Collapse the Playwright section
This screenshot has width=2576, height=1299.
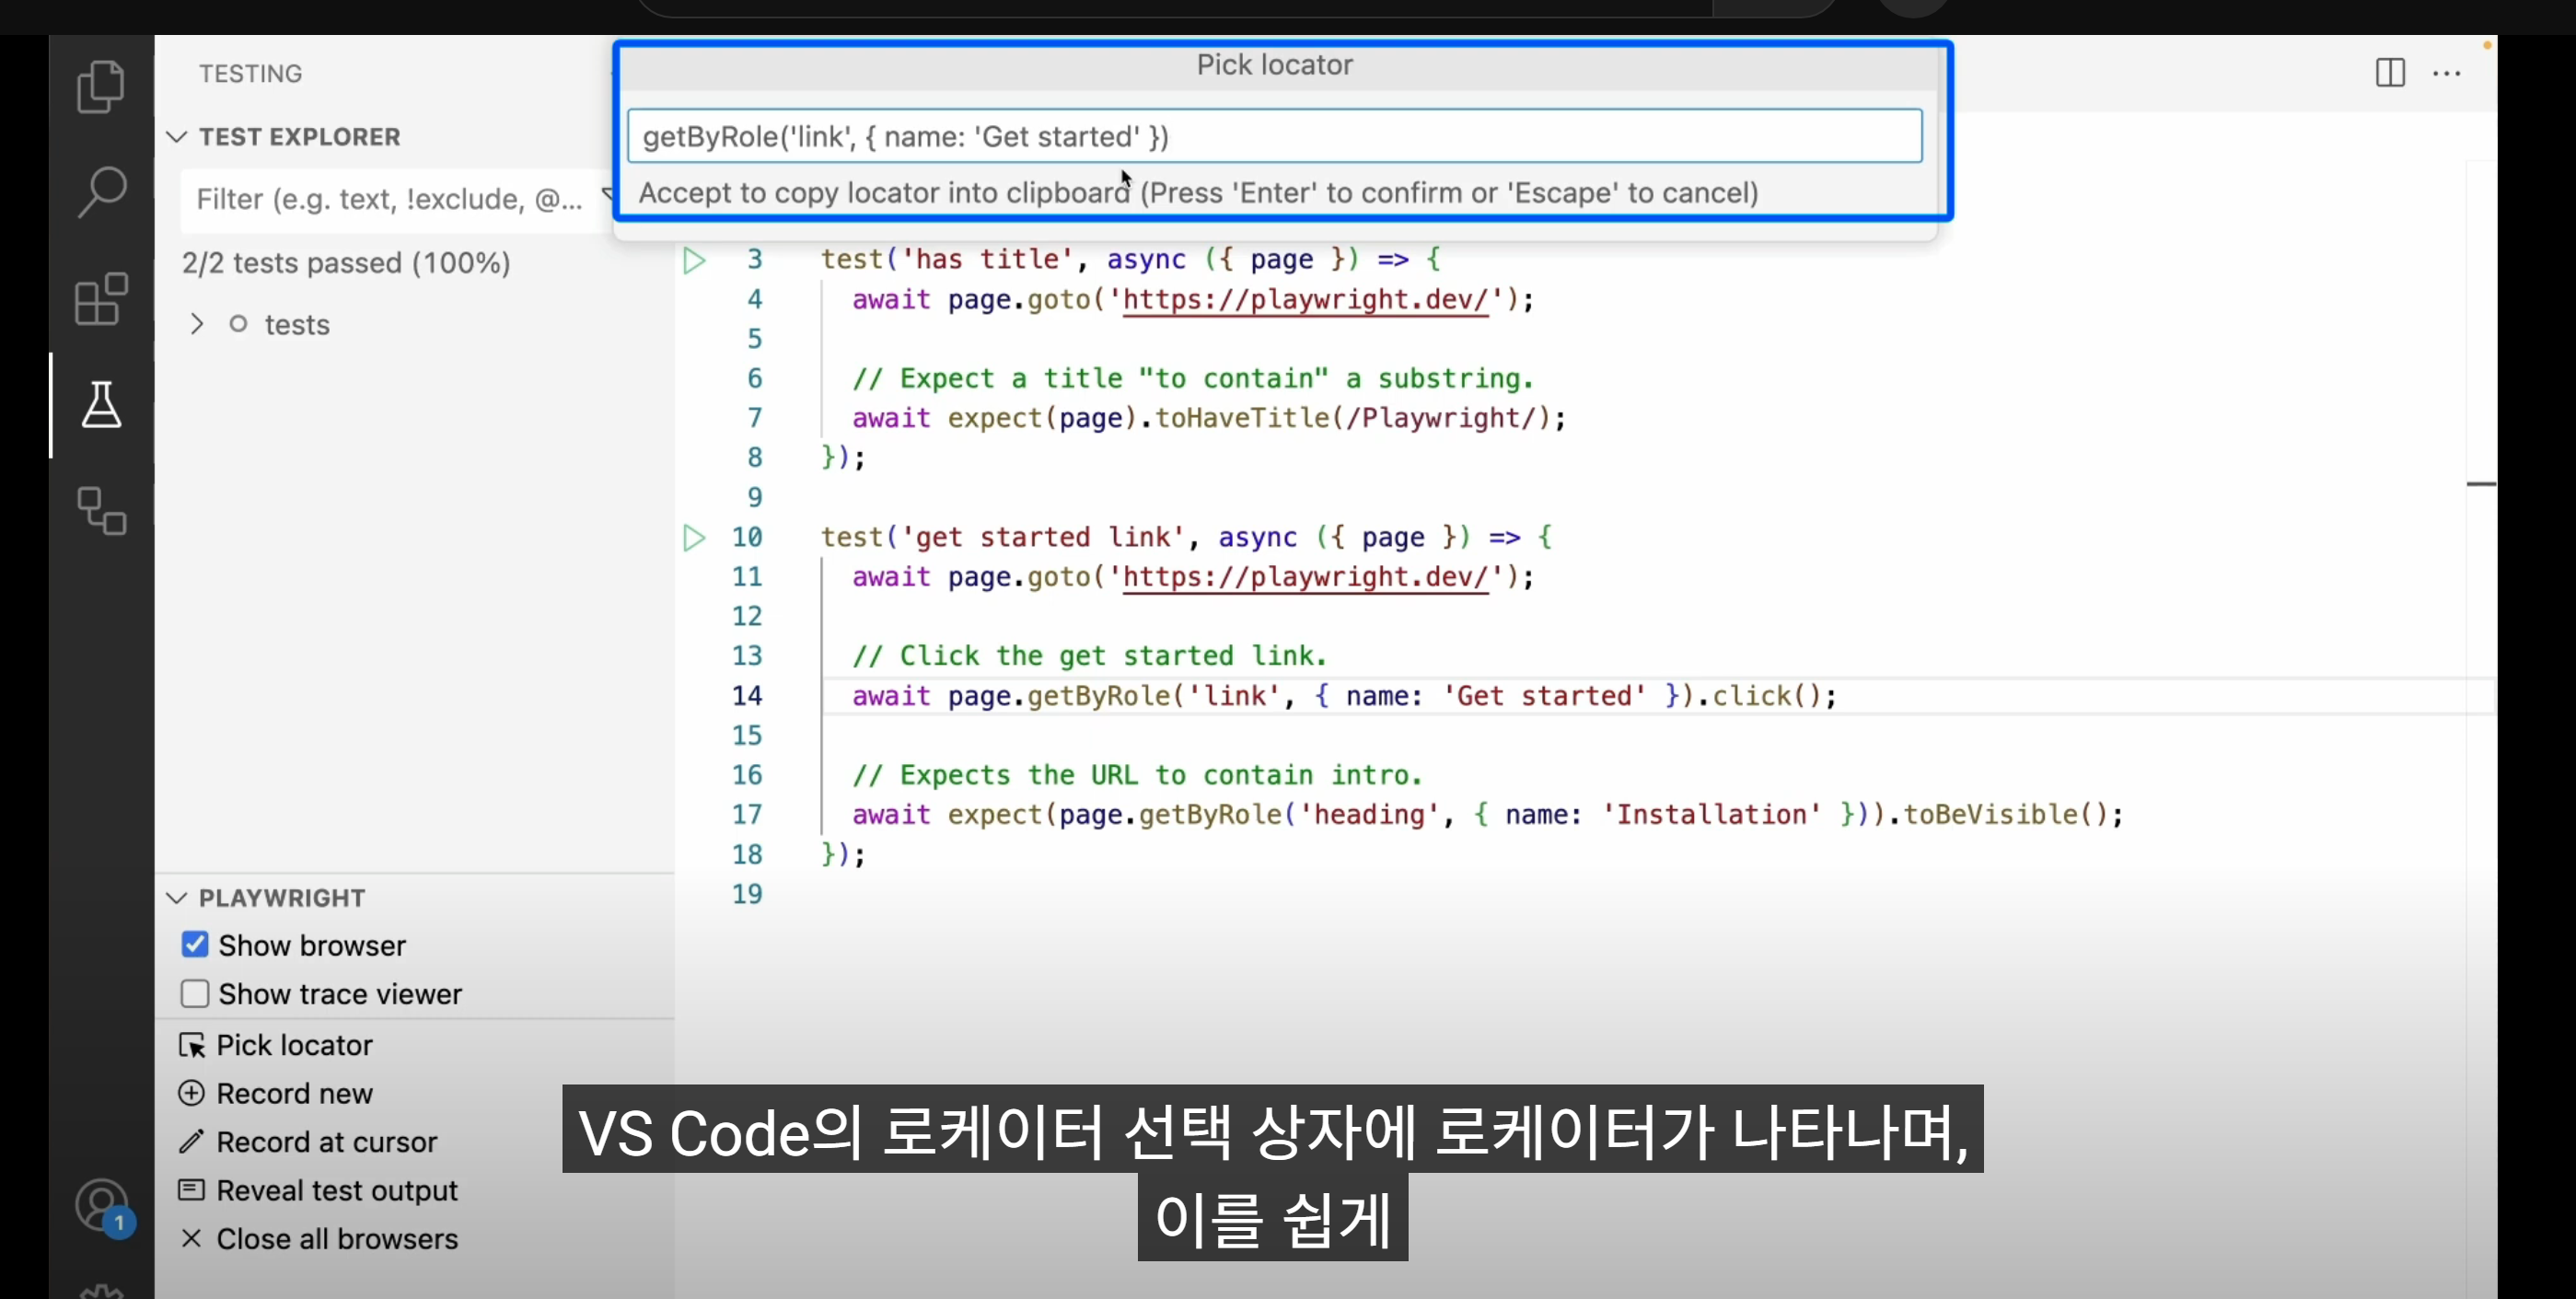coord(177,898)
